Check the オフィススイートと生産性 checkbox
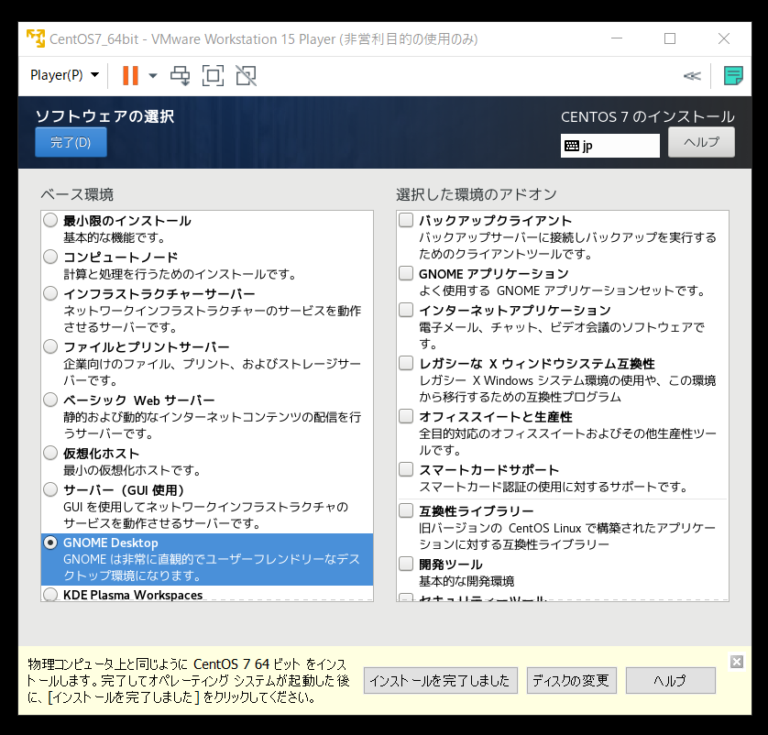The image size is (768, 735). coord(406,416)
